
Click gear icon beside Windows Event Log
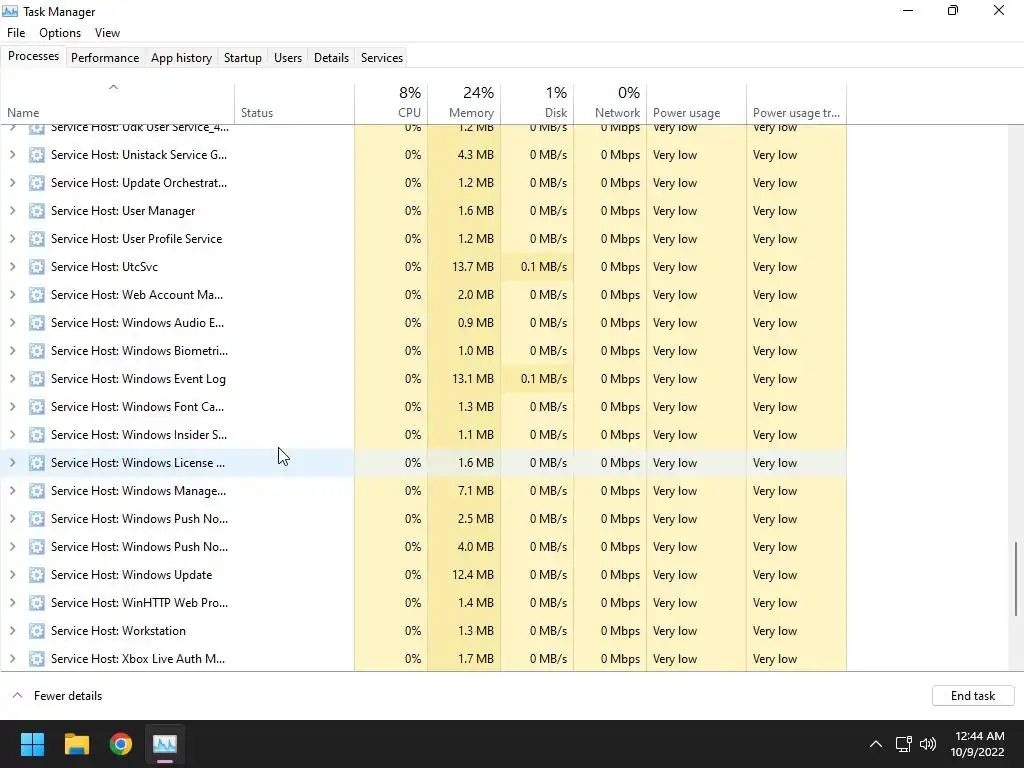click(x=37, y=379)
